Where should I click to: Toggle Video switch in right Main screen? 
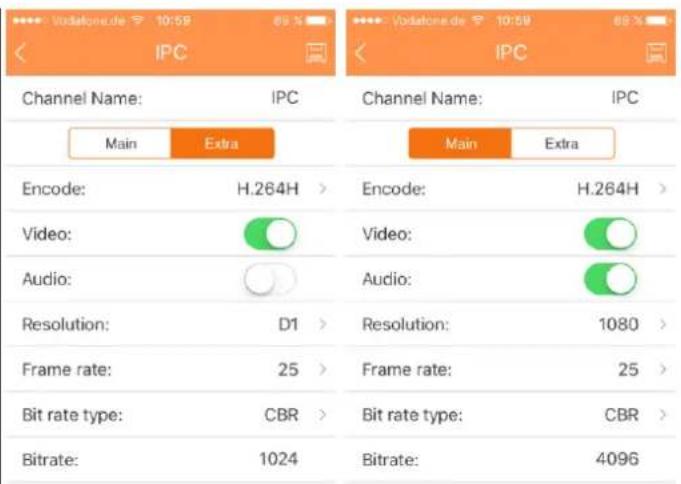pyautogui.click(x=610, y=234)
